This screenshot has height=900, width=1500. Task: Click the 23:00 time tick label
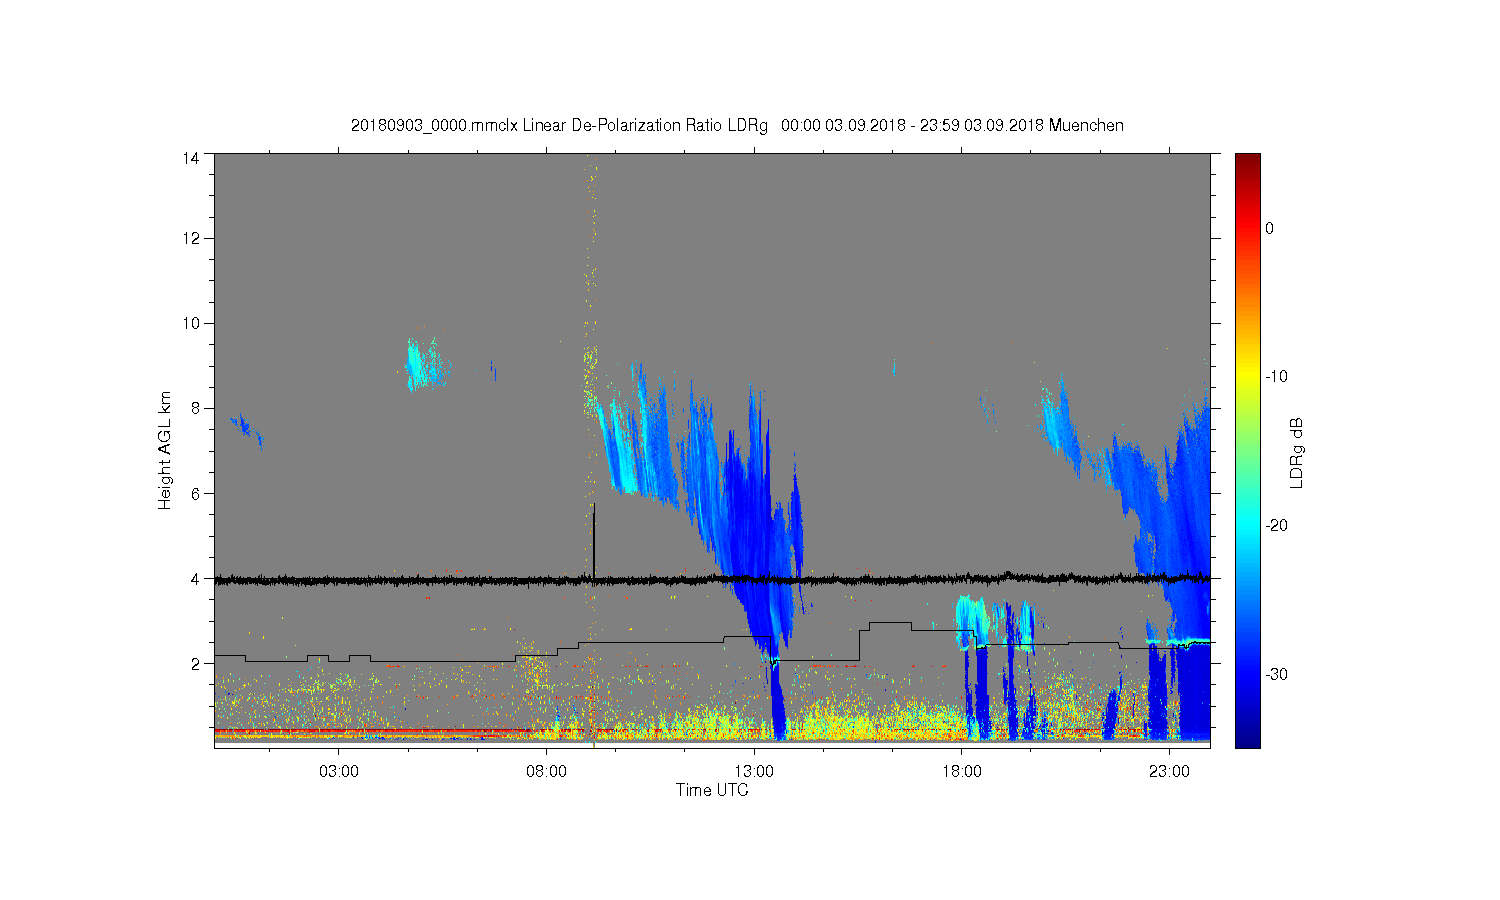[1169, 772]
